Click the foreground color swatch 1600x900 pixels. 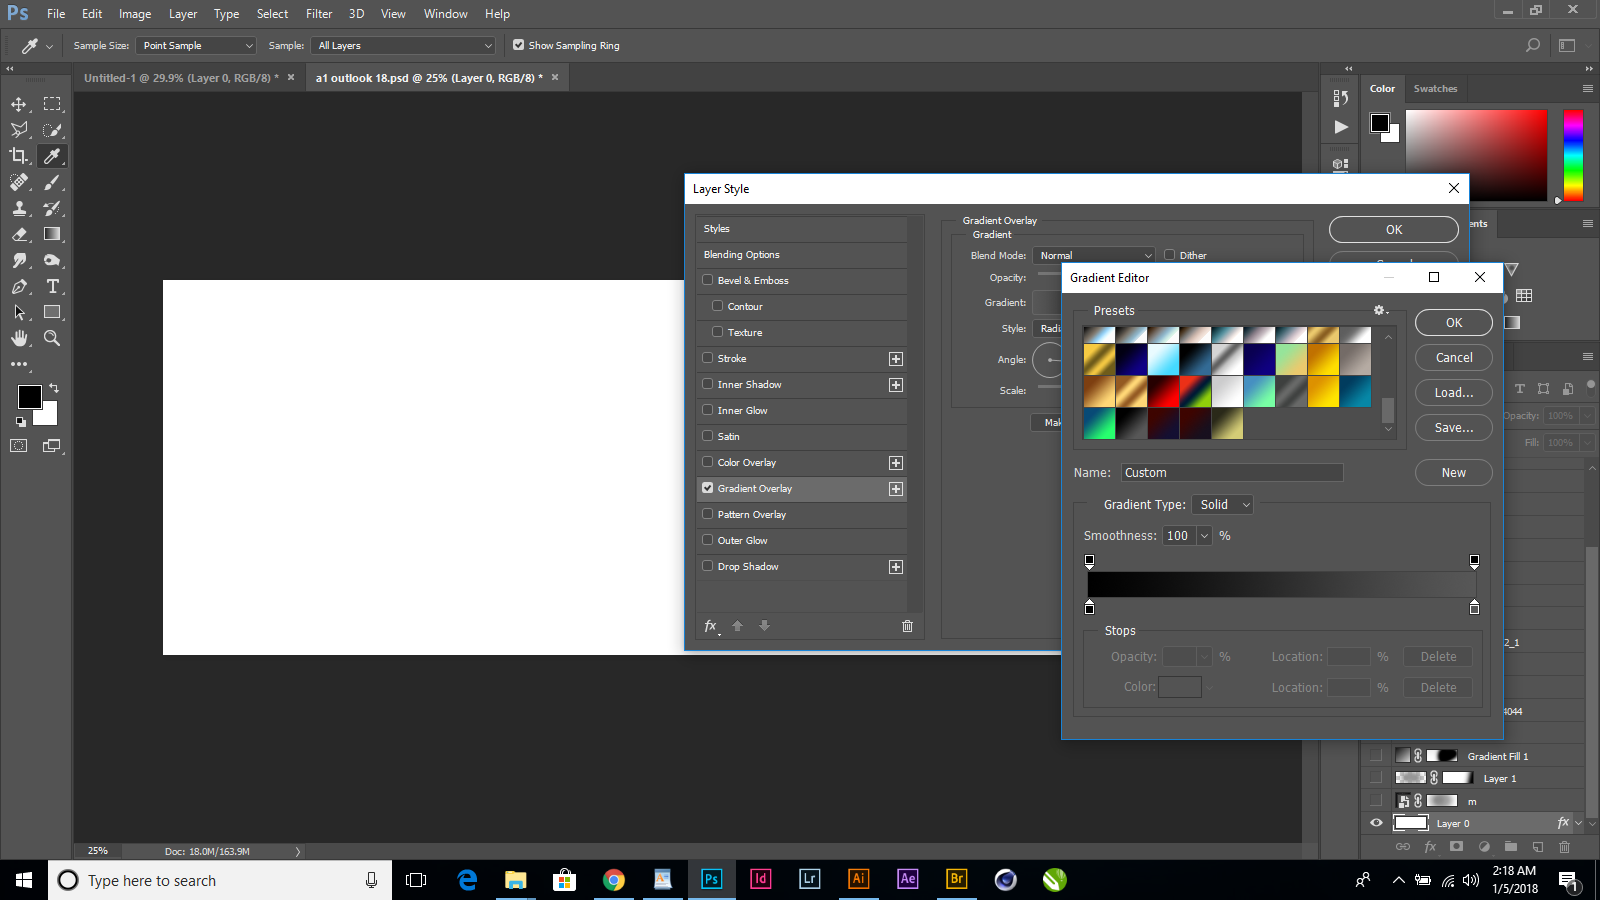(x=29, y=397)
